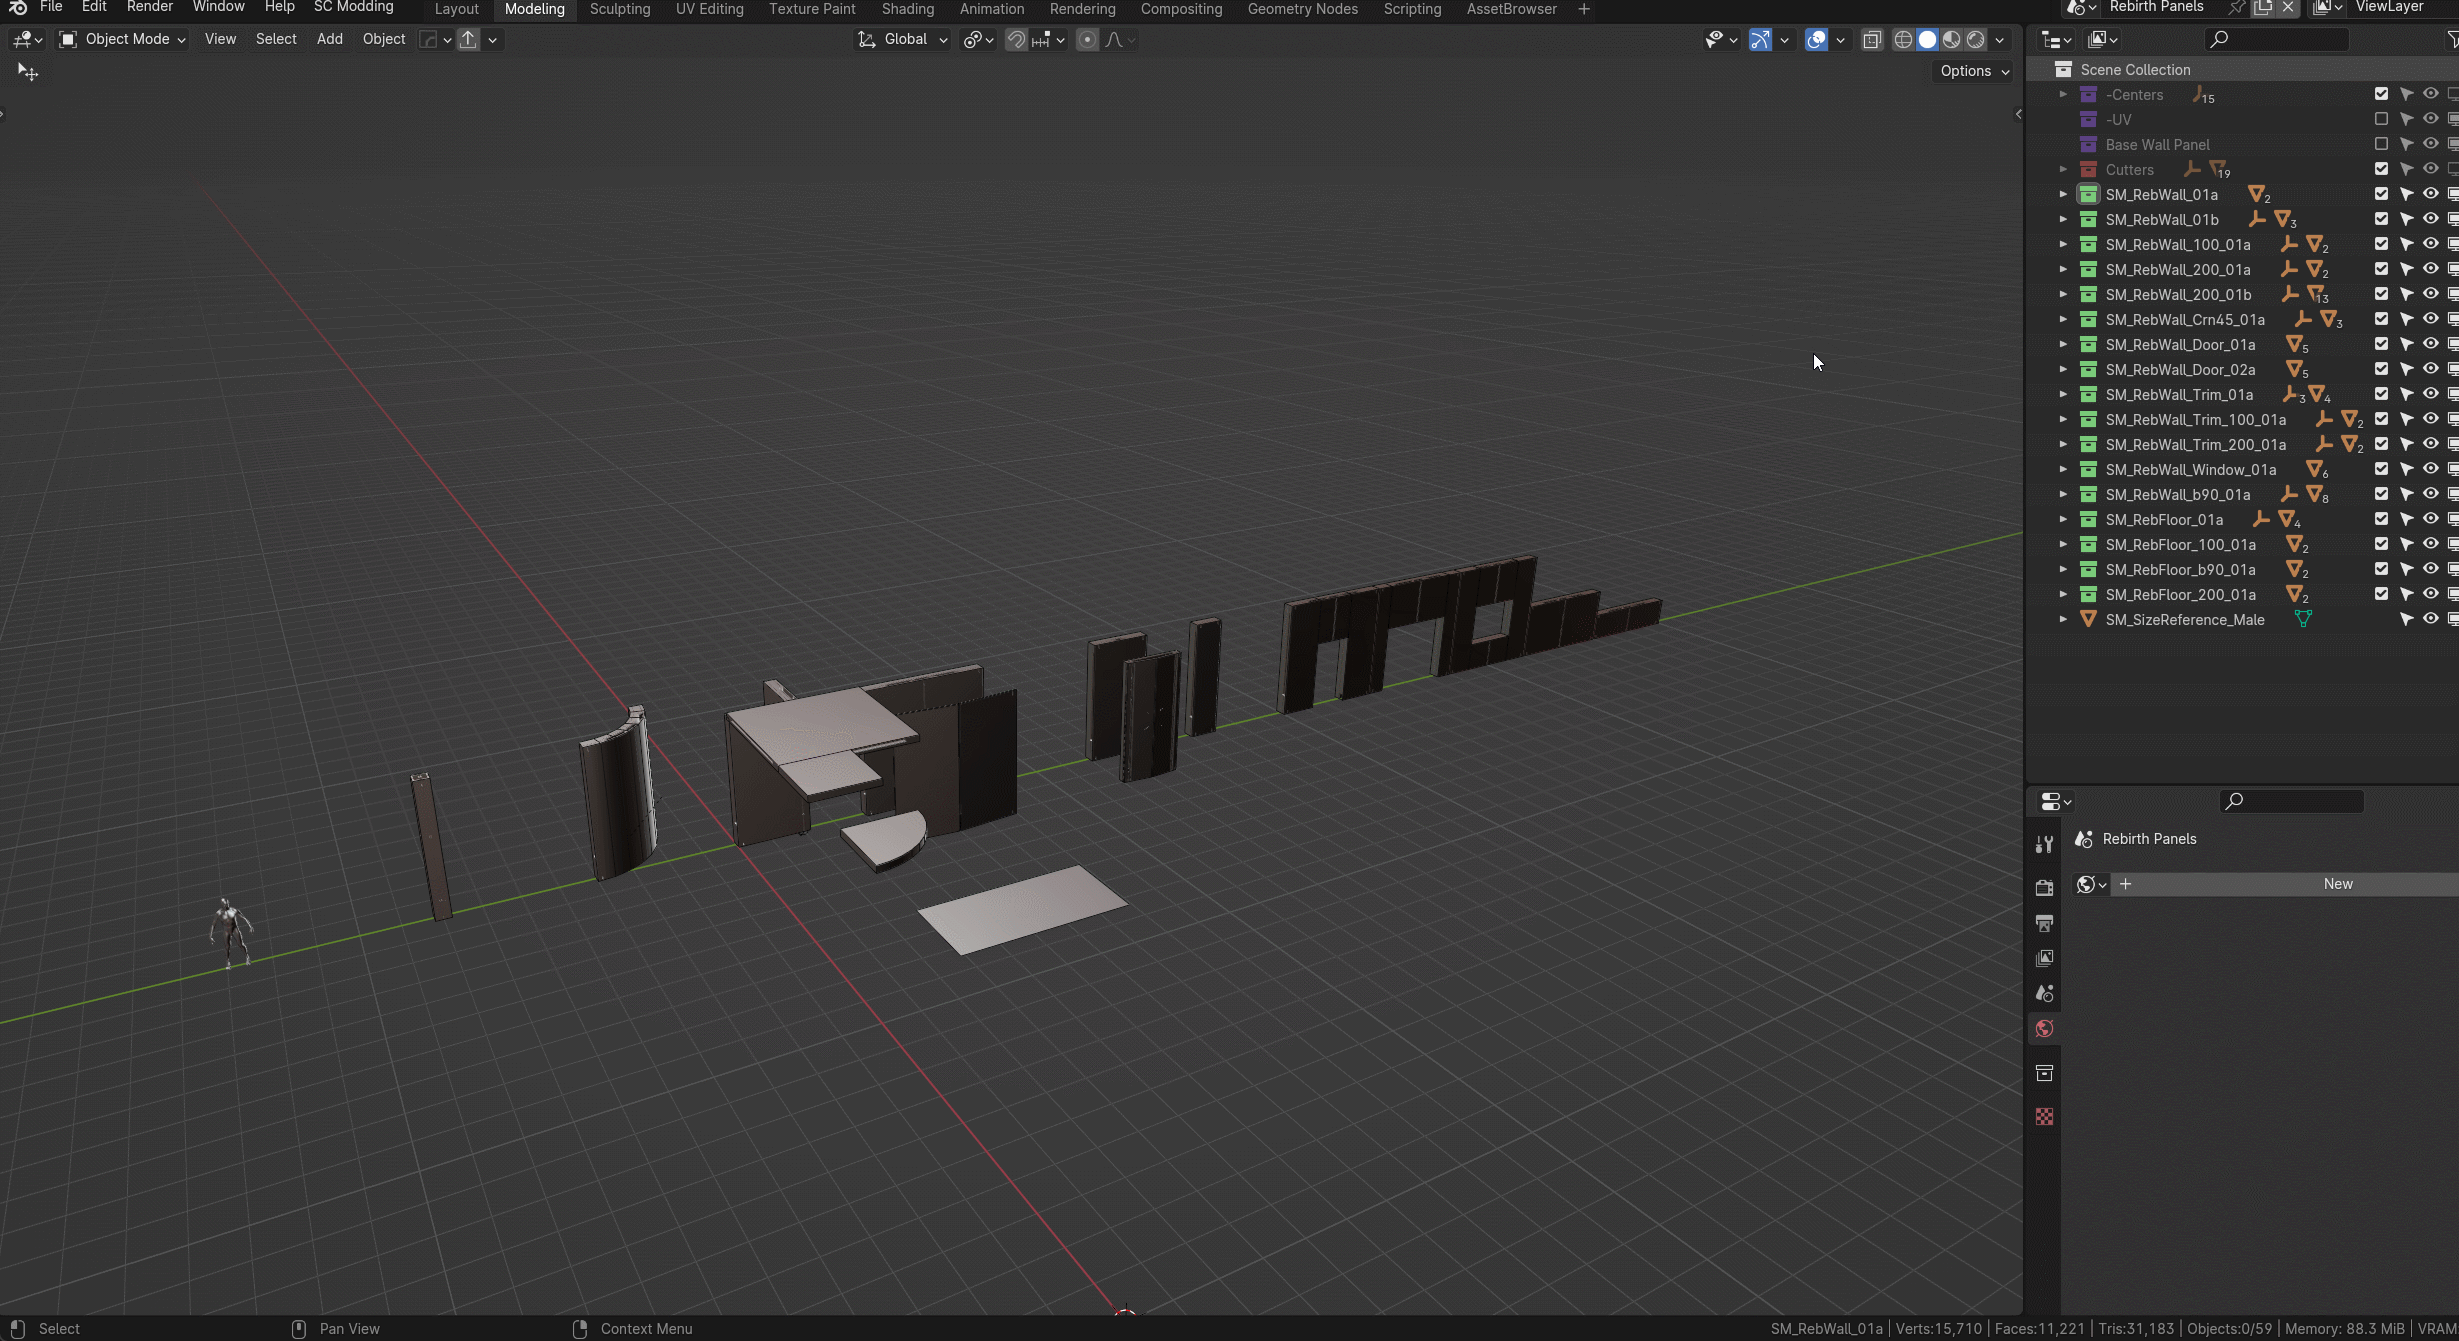Image resolution: width=2459 pixels, height=1341 pixels.
Task: Click the New button for world datablock
Action: click(2337, 883)
